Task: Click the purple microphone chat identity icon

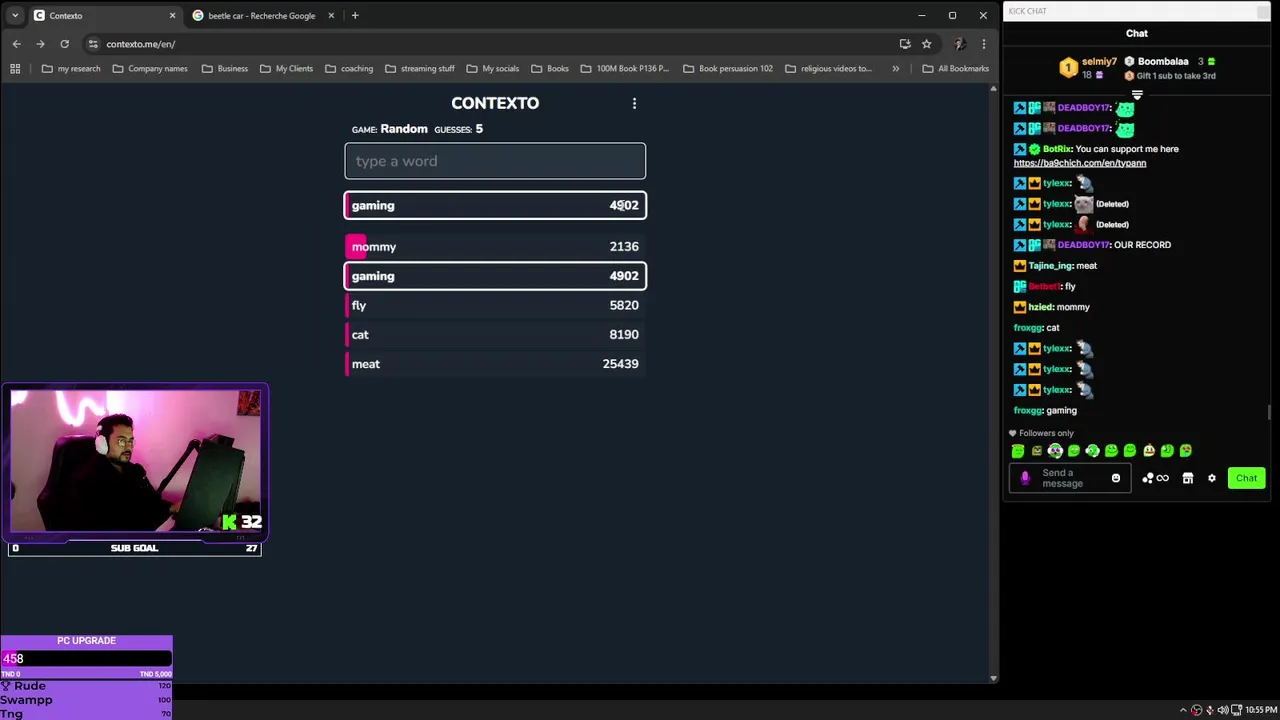Action: pyautogui.click(x=1025, y=478)
